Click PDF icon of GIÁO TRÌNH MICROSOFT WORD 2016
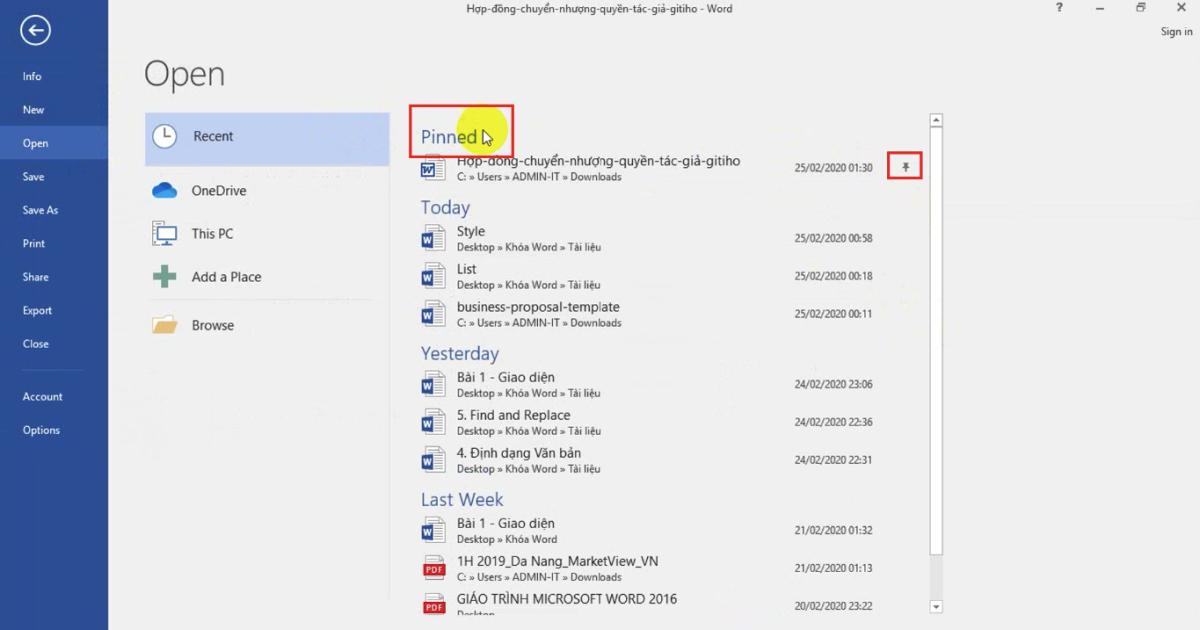Screen dimensions: 1200x630 pos(433,604)
